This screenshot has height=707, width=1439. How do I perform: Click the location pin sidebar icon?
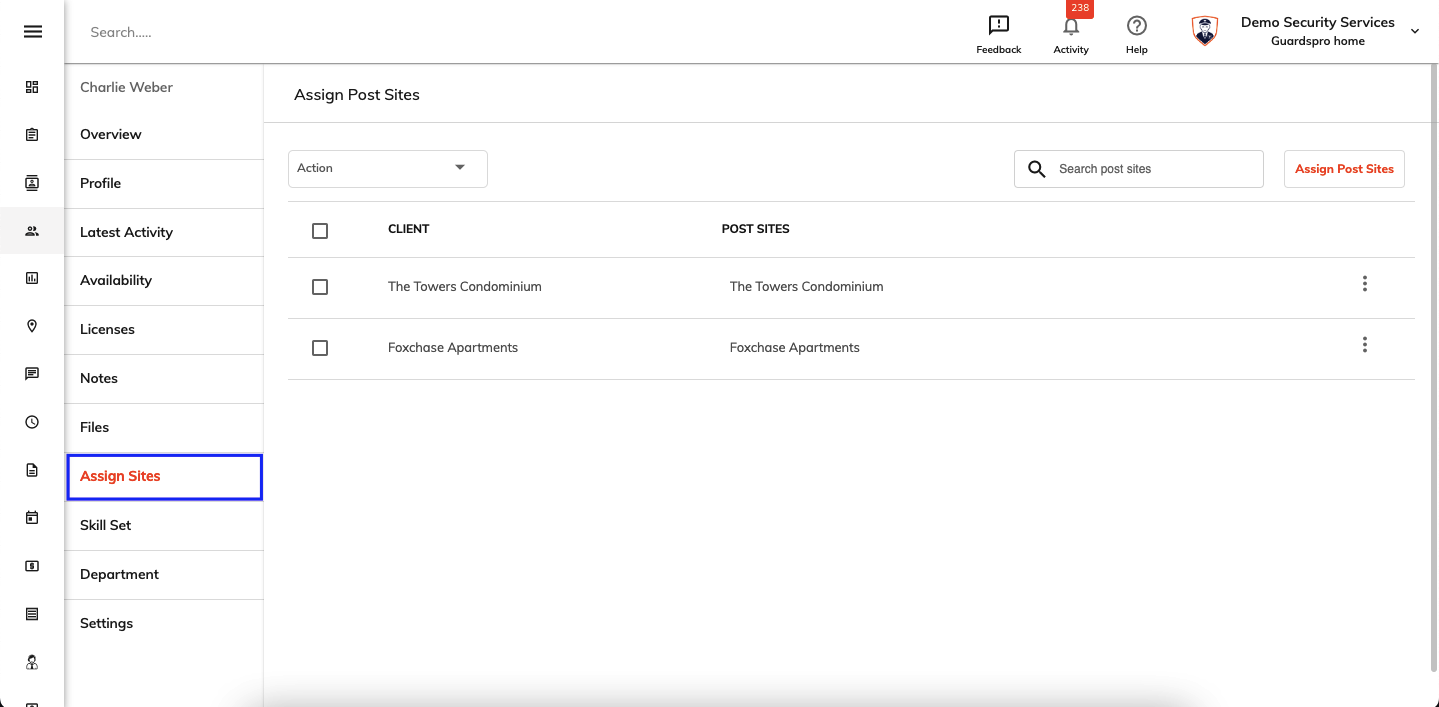[x=32, y=326]
